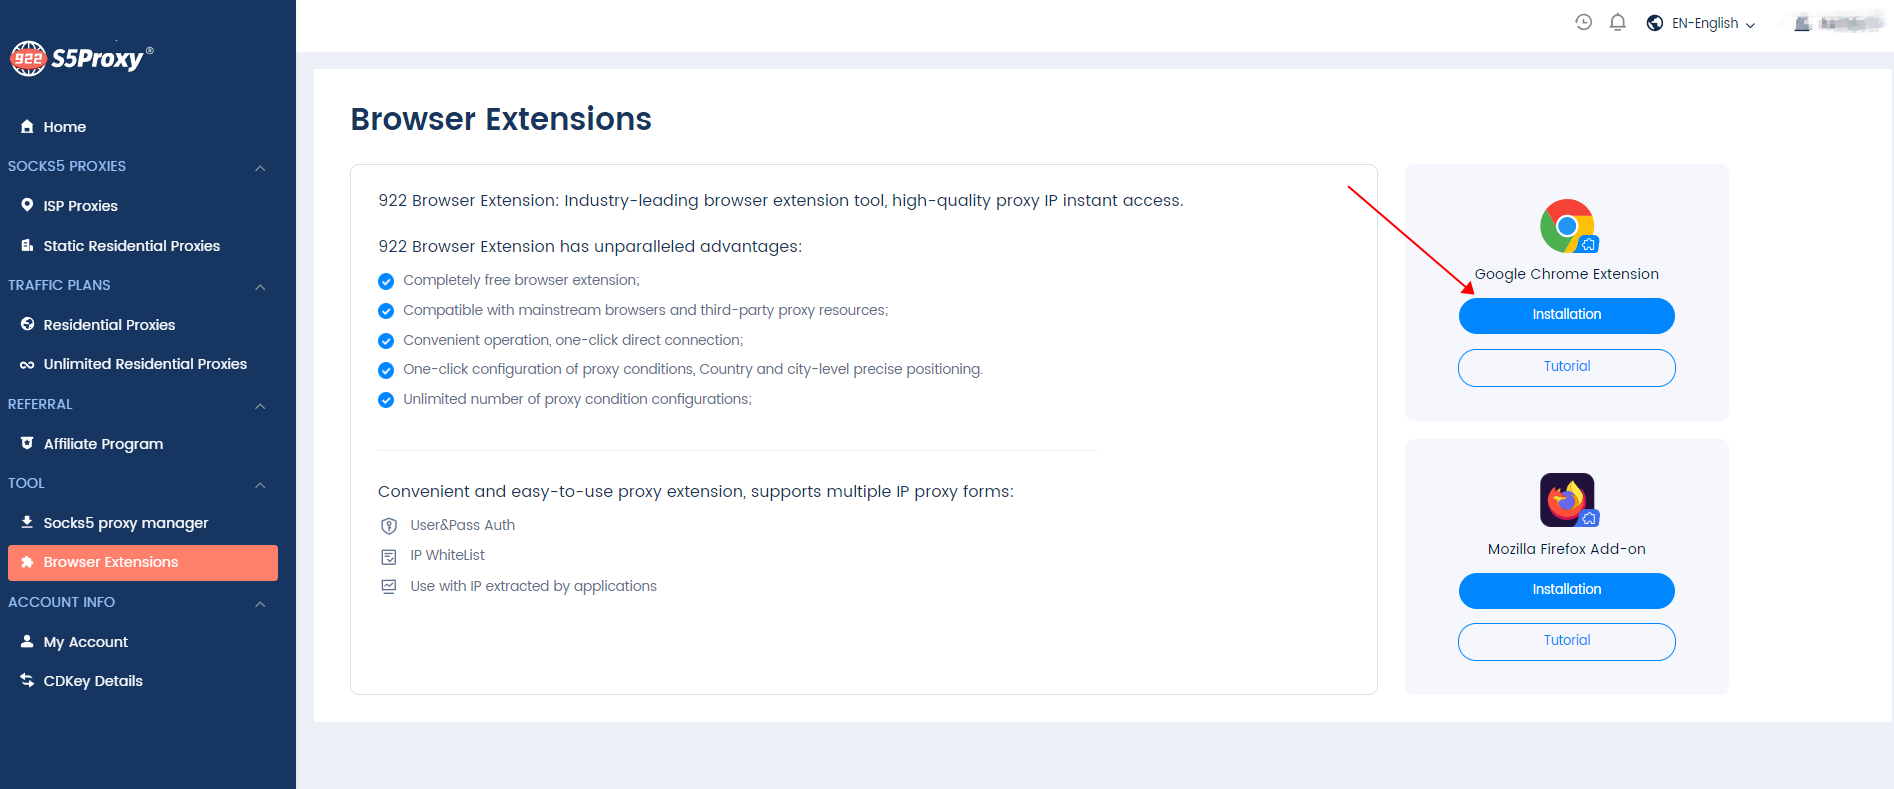Collapse the TRAFFIC PLANS section
1894x789 pixels.
click(x=260, y=286)
